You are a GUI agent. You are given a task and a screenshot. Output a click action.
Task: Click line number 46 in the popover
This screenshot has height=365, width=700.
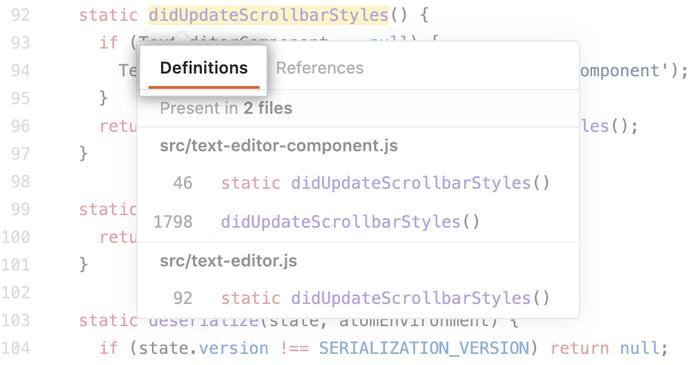tap(183, 183)
